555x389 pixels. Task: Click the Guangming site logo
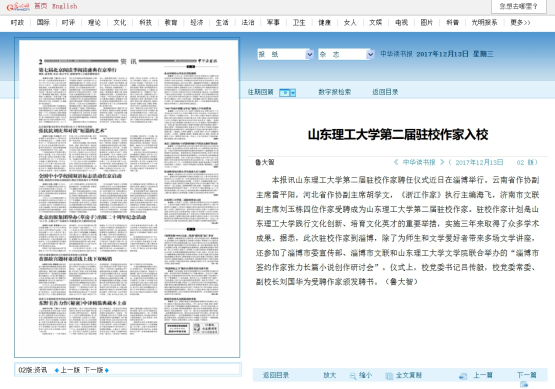[18, 6]
